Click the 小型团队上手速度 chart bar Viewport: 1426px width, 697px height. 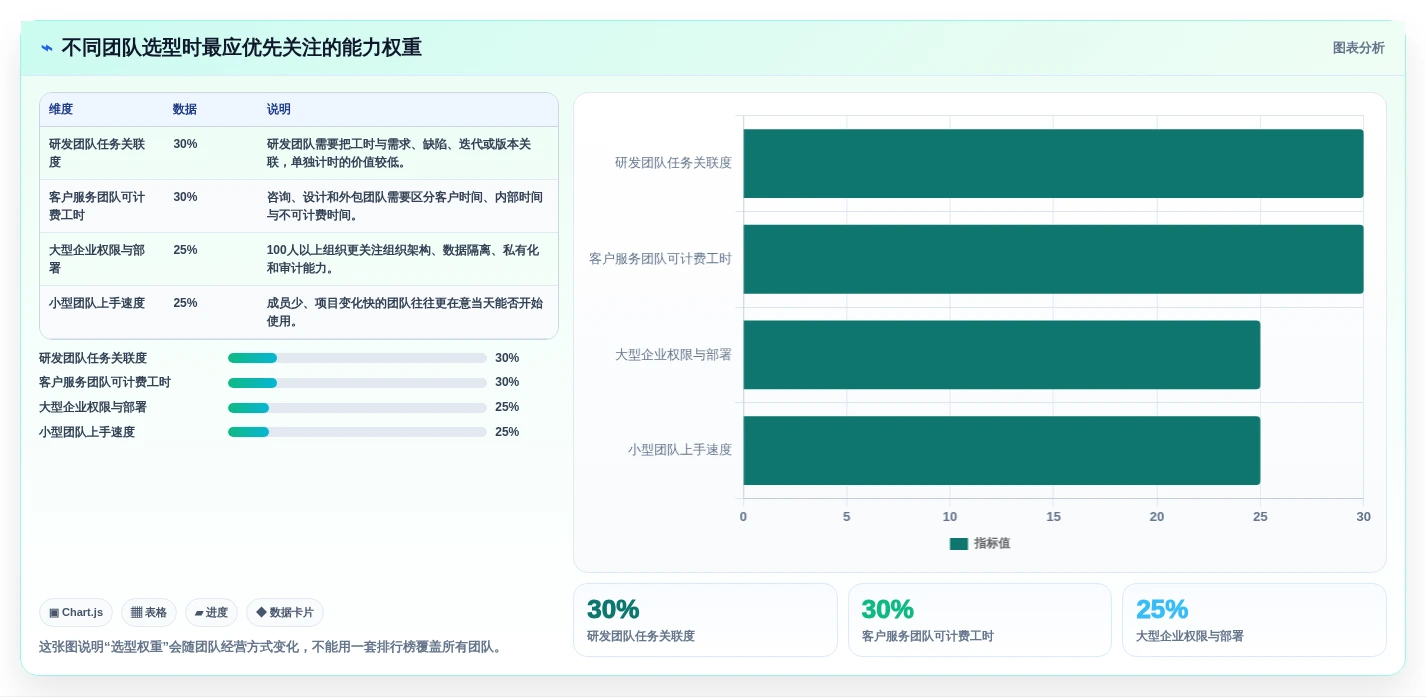pyautogui.click(x=1001, y=451)
